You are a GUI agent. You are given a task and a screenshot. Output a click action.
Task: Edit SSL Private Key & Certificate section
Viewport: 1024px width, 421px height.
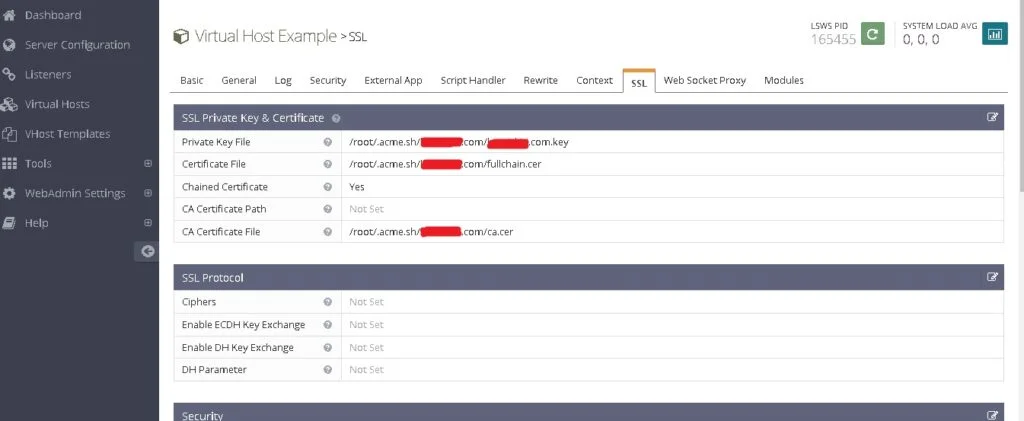pyautogui.click(x=993, y=117)
